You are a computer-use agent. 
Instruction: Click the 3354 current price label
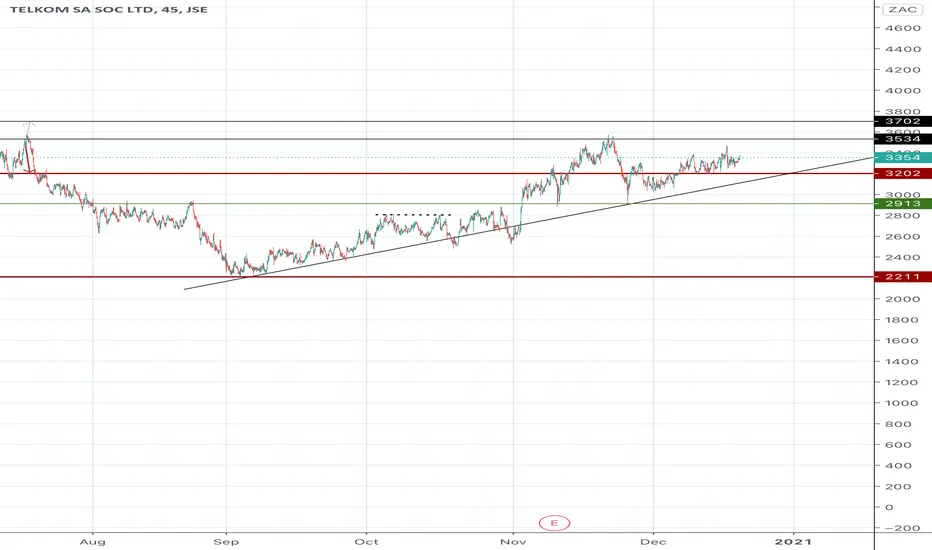click(902, 158)
